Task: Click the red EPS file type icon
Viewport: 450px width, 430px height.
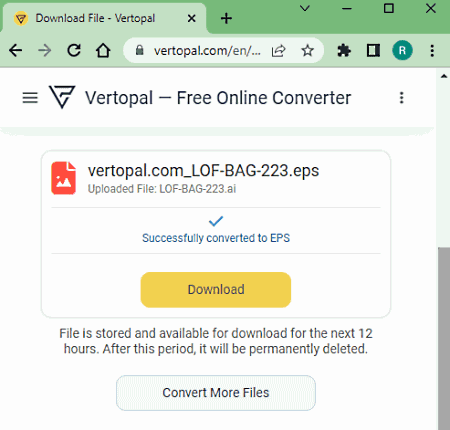Action: (63, 178)
